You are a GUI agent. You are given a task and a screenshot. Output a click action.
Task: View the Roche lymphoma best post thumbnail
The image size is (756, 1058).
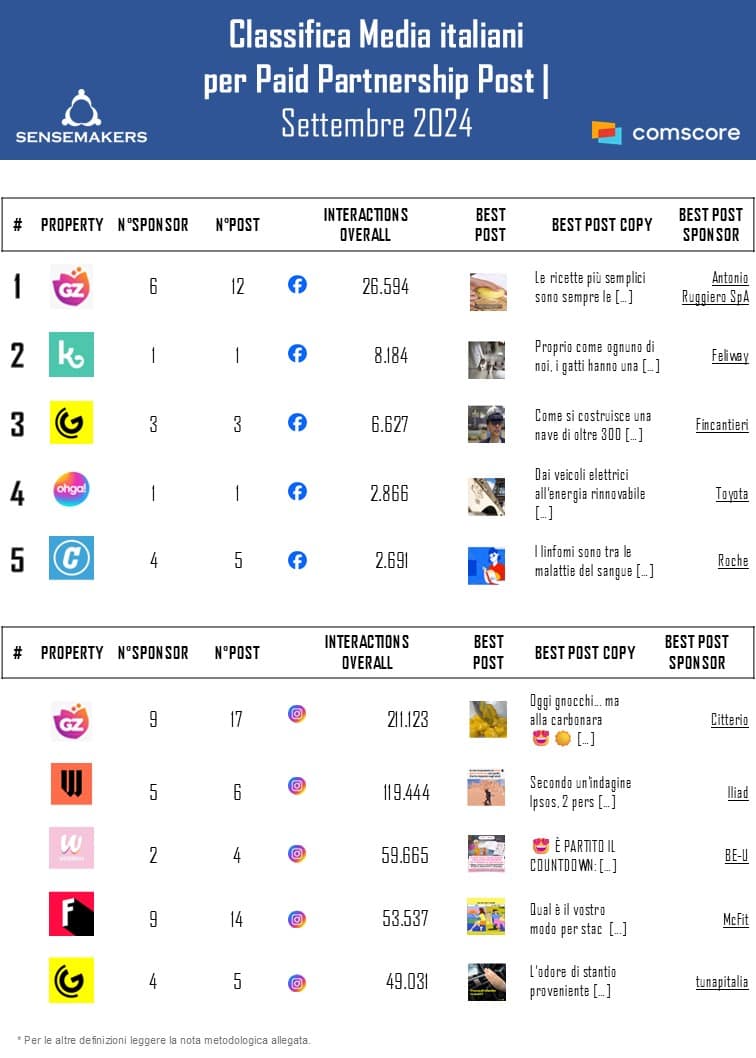(486, 566)
